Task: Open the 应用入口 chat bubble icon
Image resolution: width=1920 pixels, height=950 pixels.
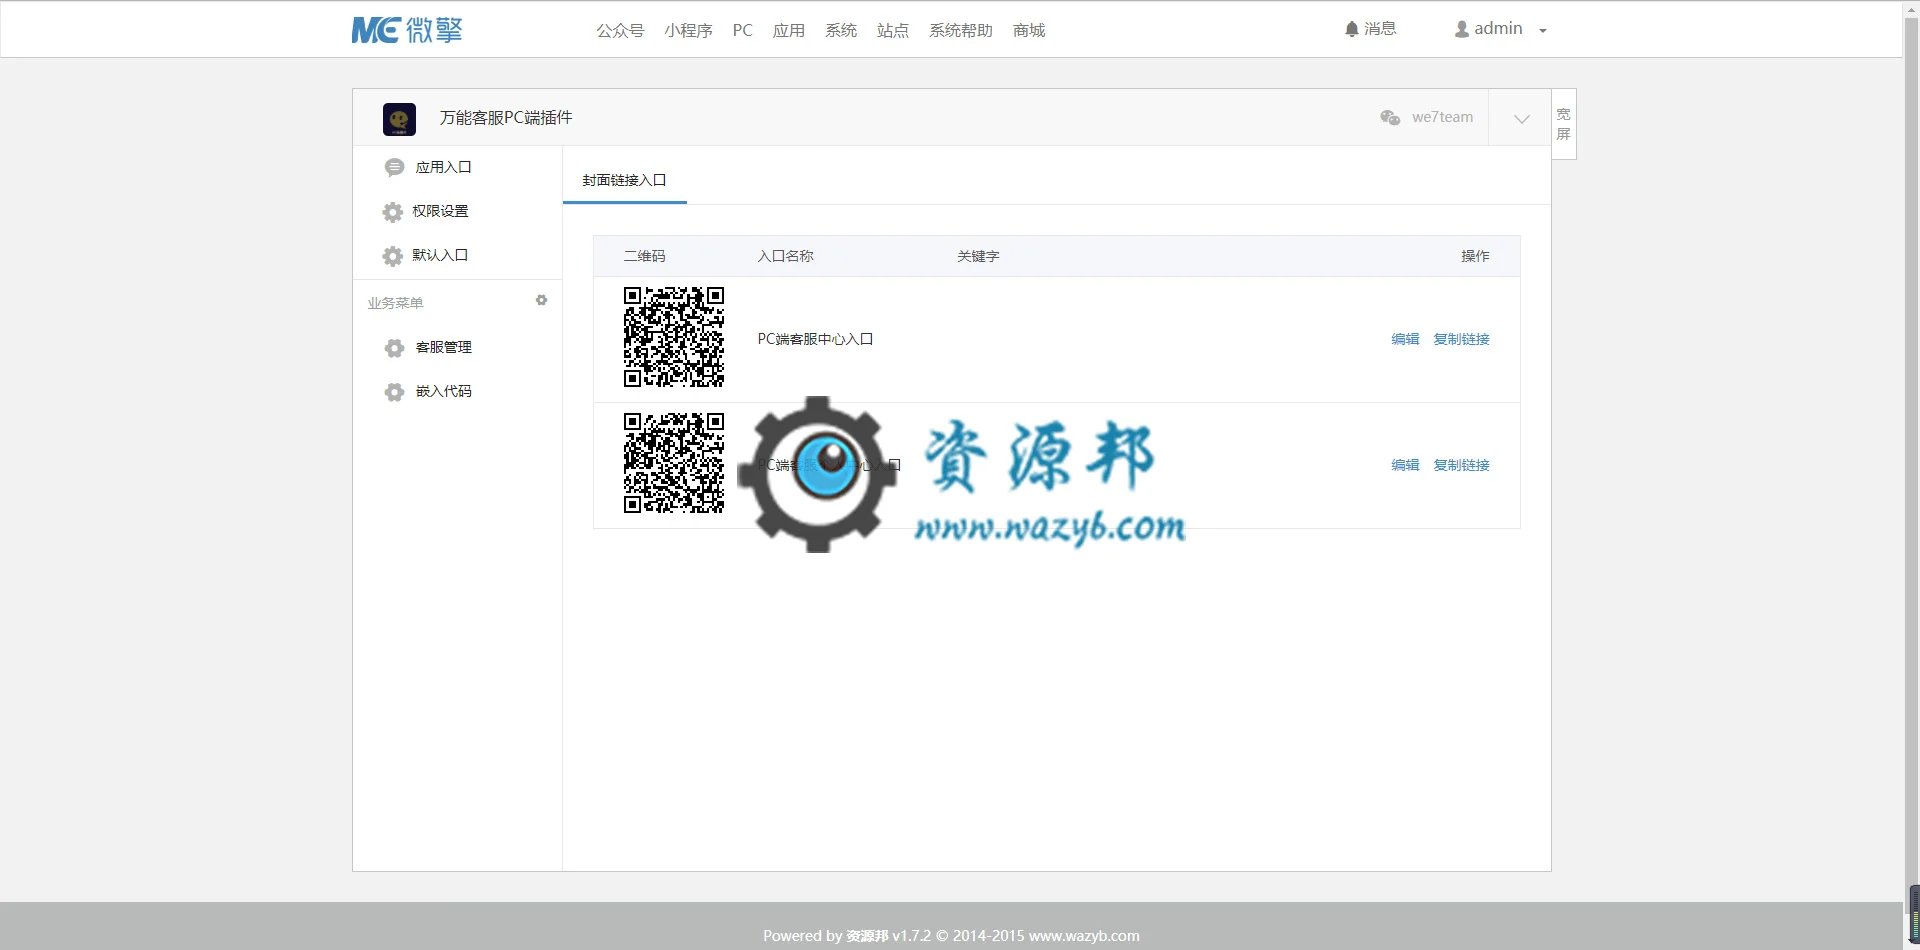Action: [x=394, y=168]
